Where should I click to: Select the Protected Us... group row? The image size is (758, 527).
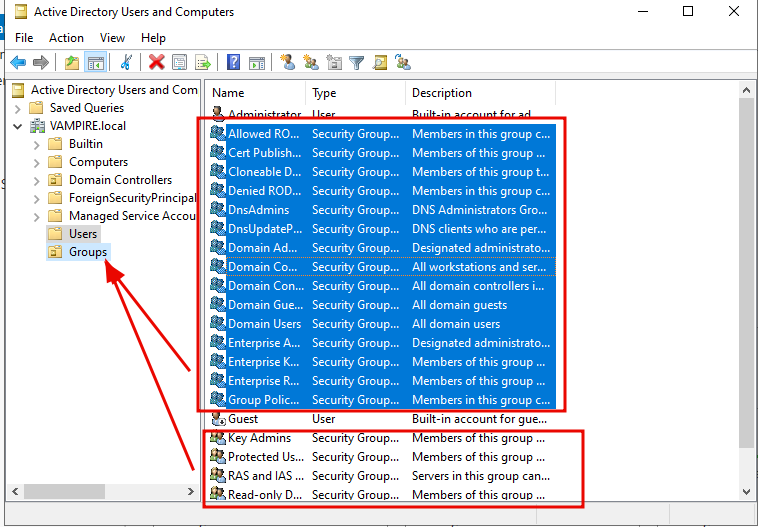[x=383, y=457]
